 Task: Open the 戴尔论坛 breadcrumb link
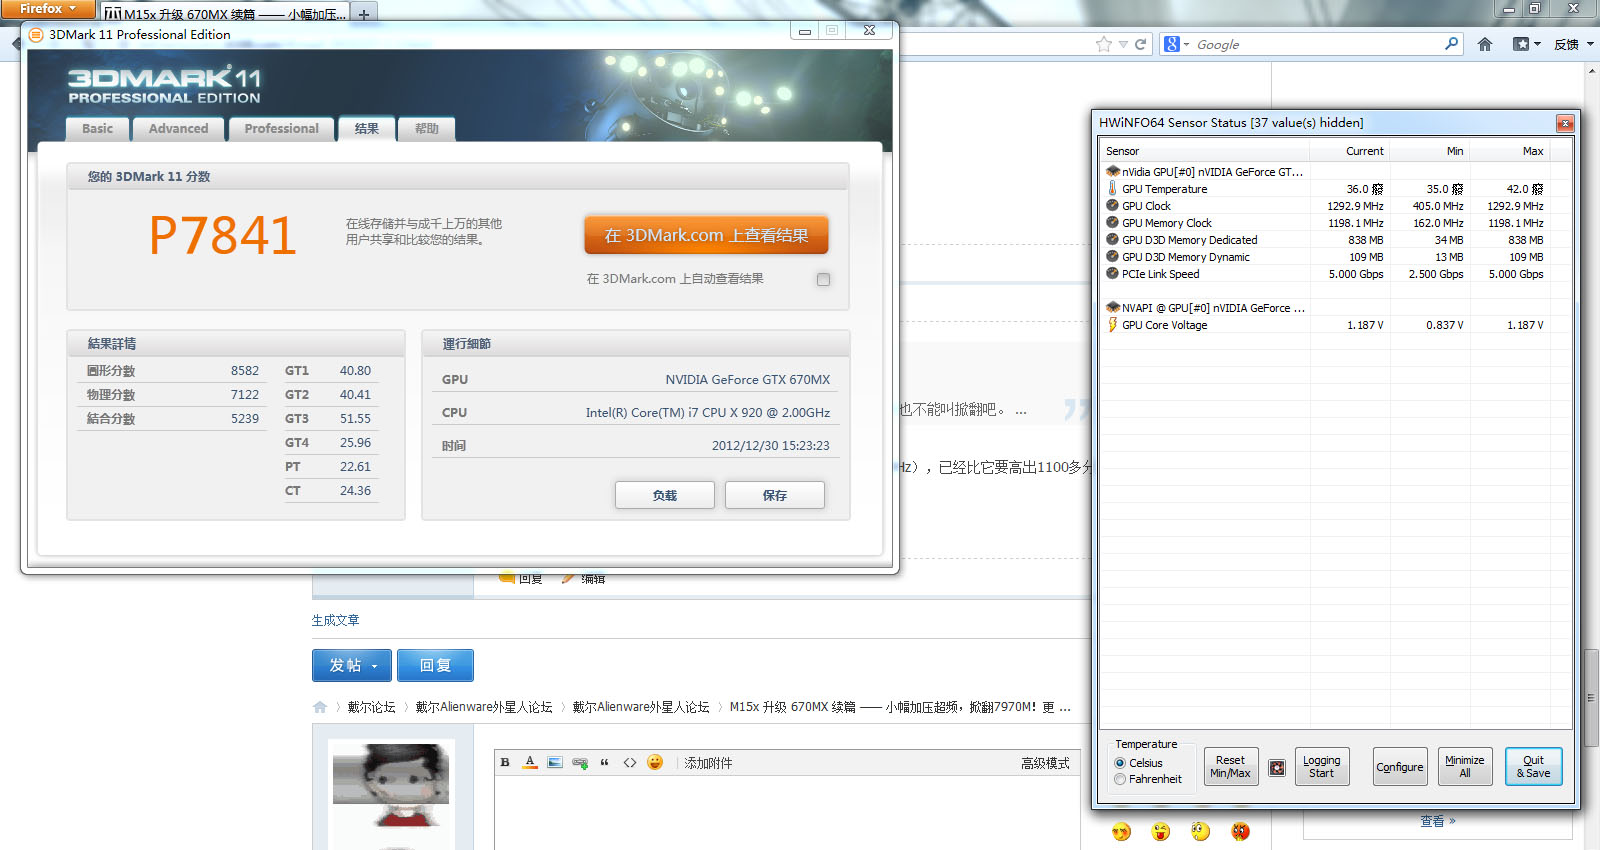pos(372,707)
